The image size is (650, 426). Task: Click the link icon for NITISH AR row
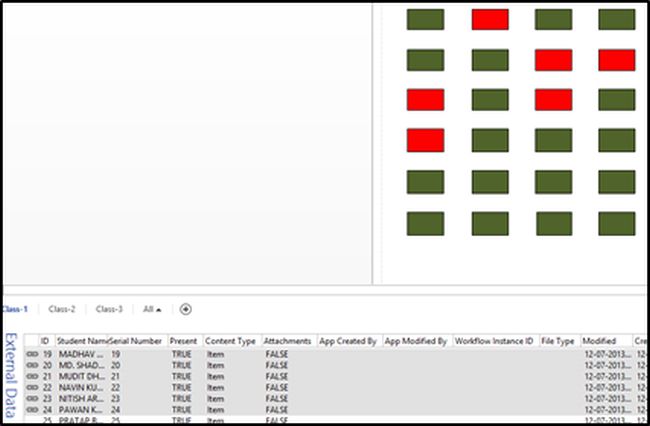pyautogui.click(x=32, y=399)
